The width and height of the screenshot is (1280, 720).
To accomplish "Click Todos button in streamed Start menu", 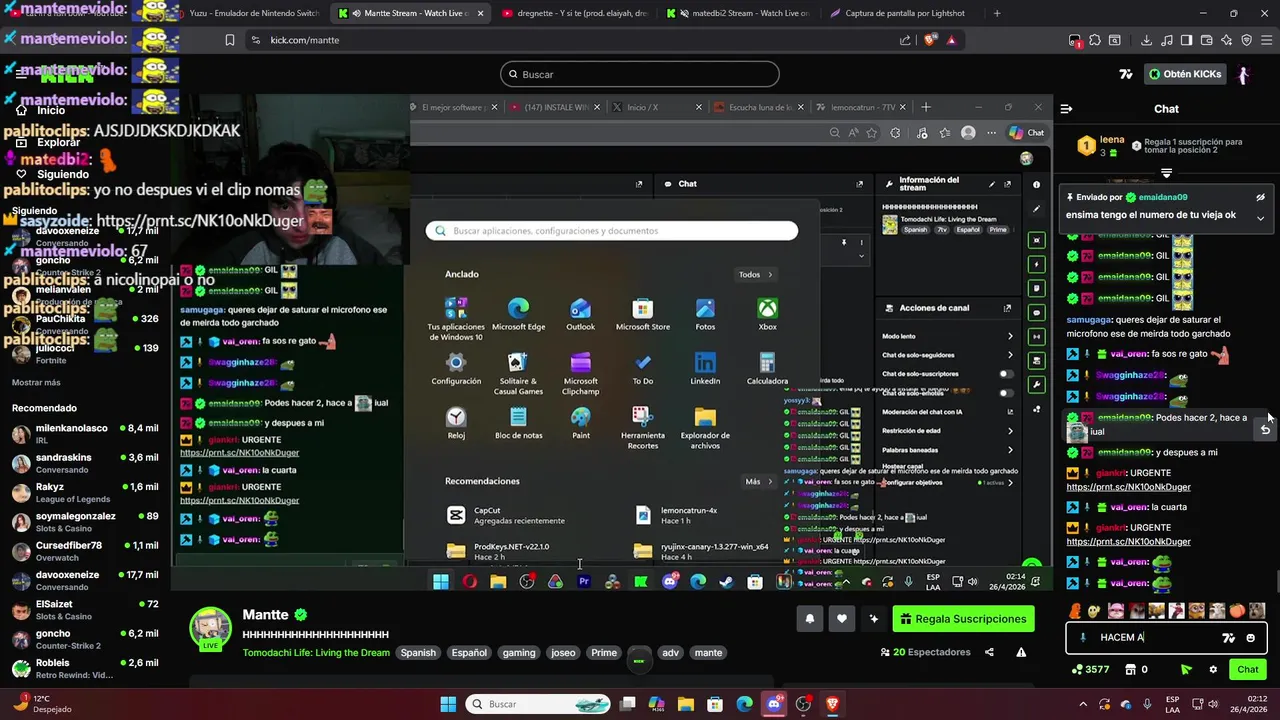I will pyautogui.click(x=755, y=274).
